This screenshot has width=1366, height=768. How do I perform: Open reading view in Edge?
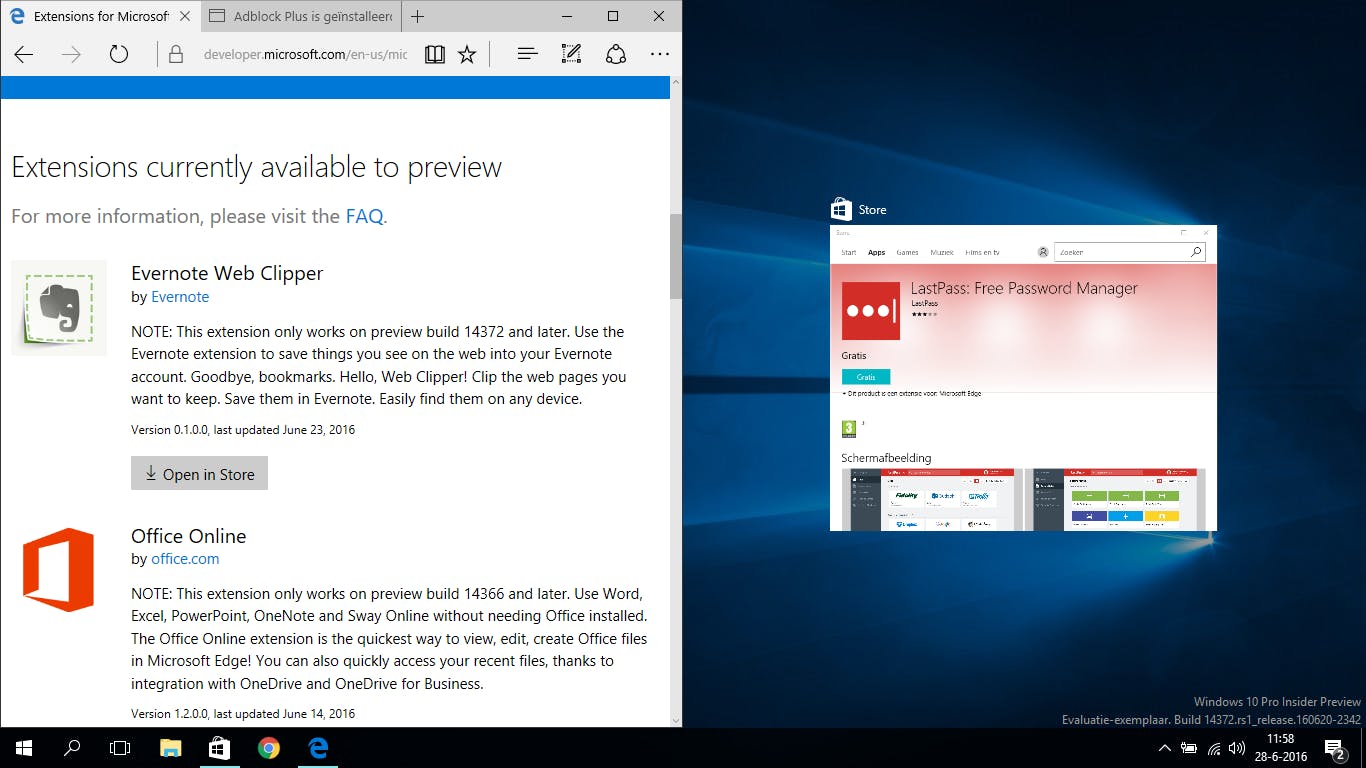[434, 55]
